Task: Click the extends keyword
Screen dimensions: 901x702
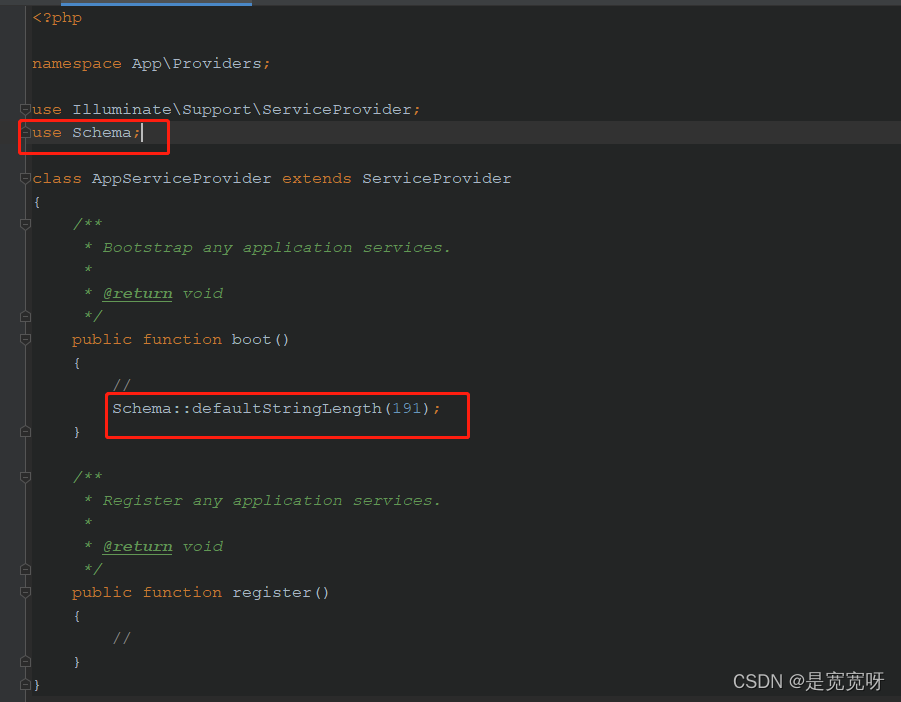Action: 317,179
